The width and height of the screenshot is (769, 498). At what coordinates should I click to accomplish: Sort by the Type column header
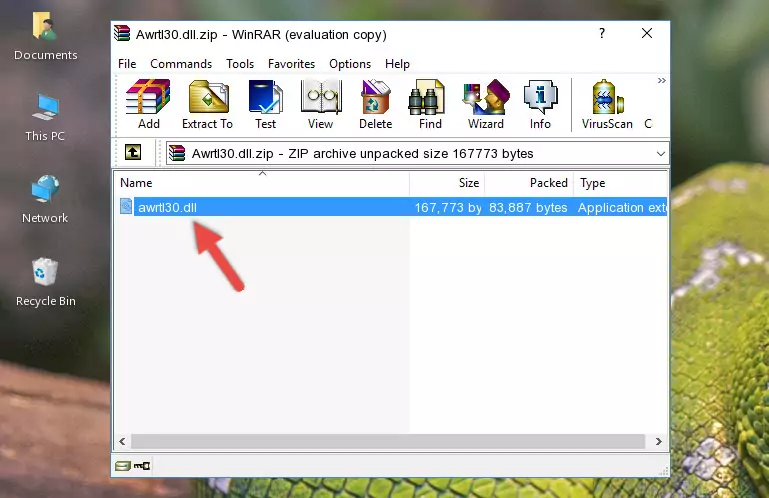coord(620,183)
